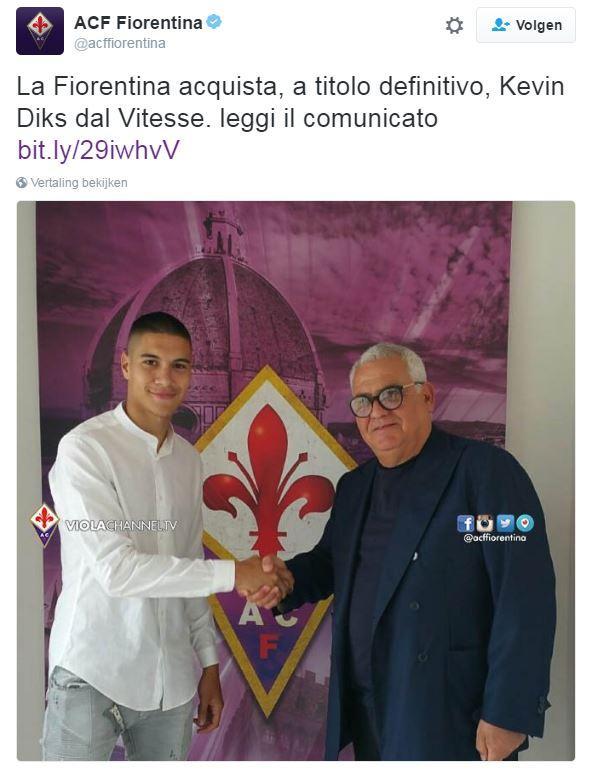Viewport: 591px width, 771px height.
Task: Open the @acffiorentina handle link
Action: tap(119, 44)
